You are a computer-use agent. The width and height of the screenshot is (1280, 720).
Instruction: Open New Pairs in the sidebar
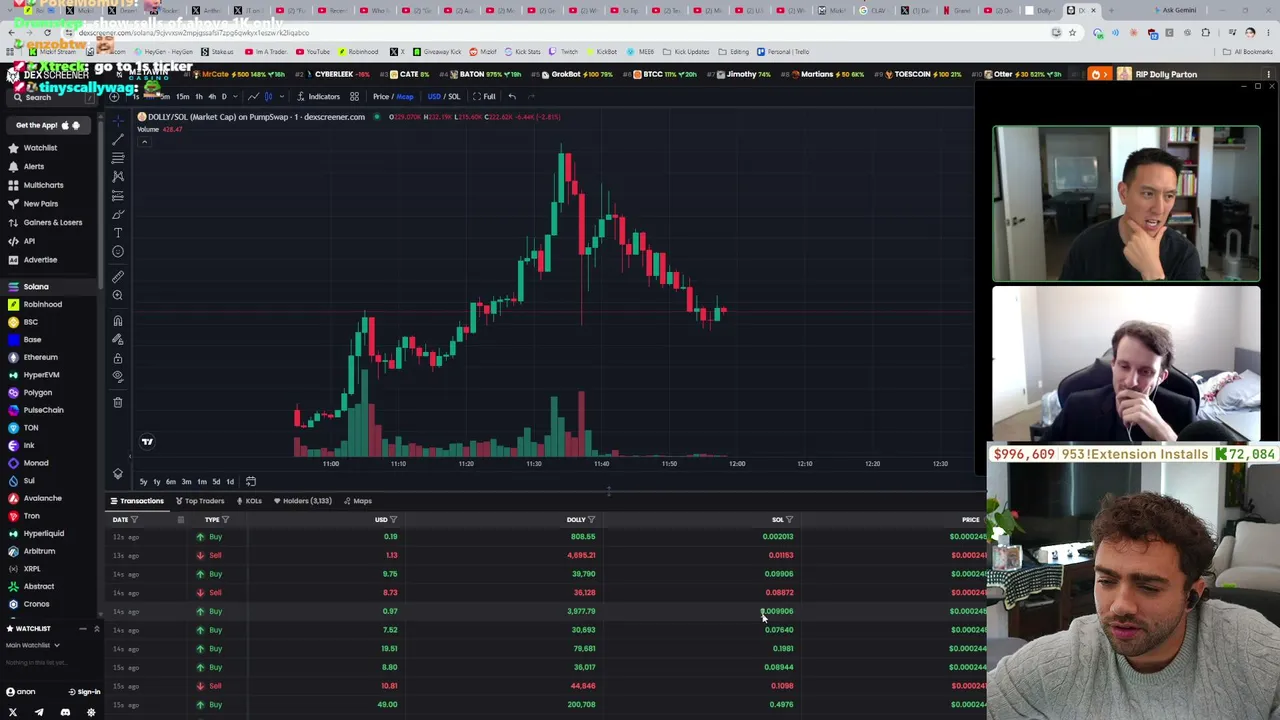(x=40, y=204)
